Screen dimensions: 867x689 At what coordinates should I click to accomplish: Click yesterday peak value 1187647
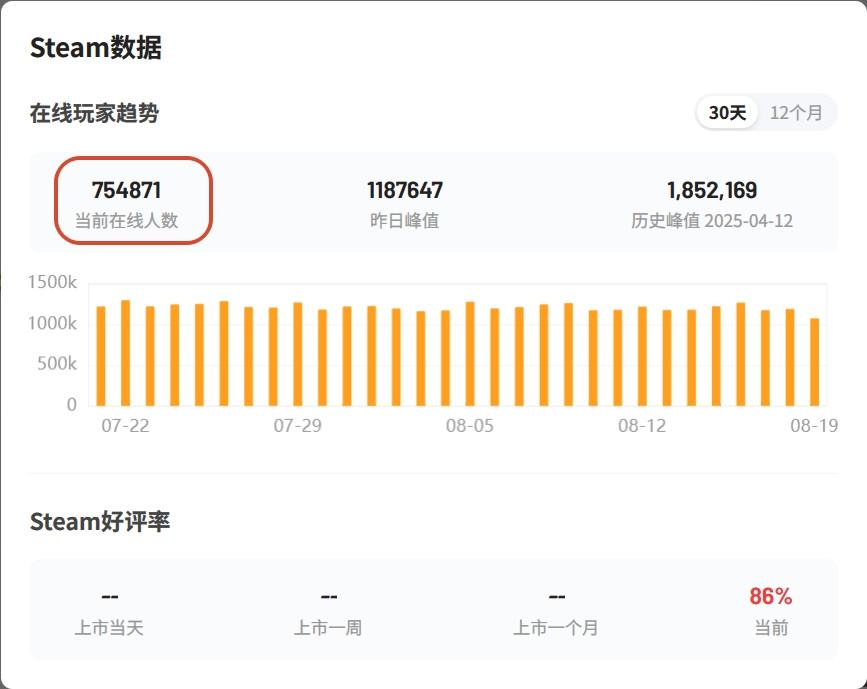[405, 190]
